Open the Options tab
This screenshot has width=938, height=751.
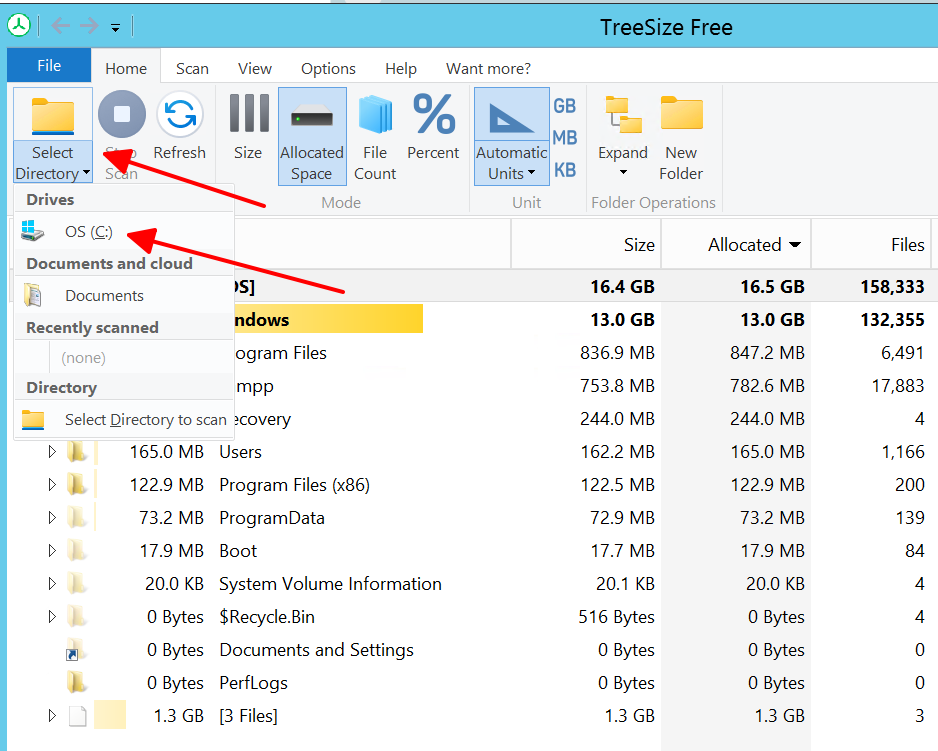pos(328,68)
